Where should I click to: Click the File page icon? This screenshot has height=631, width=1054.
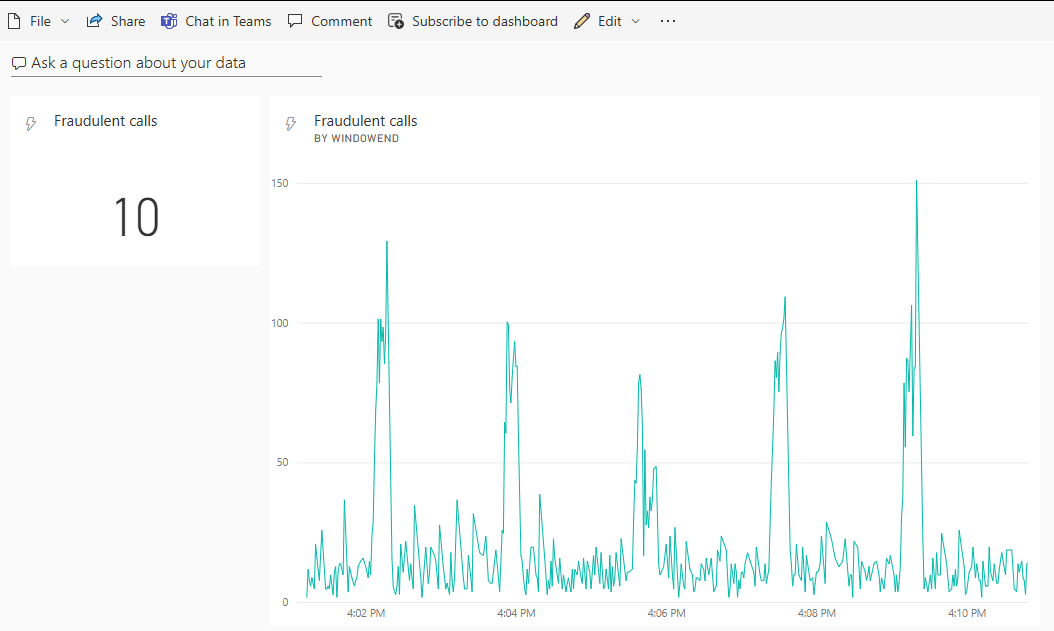pos(14,22)
